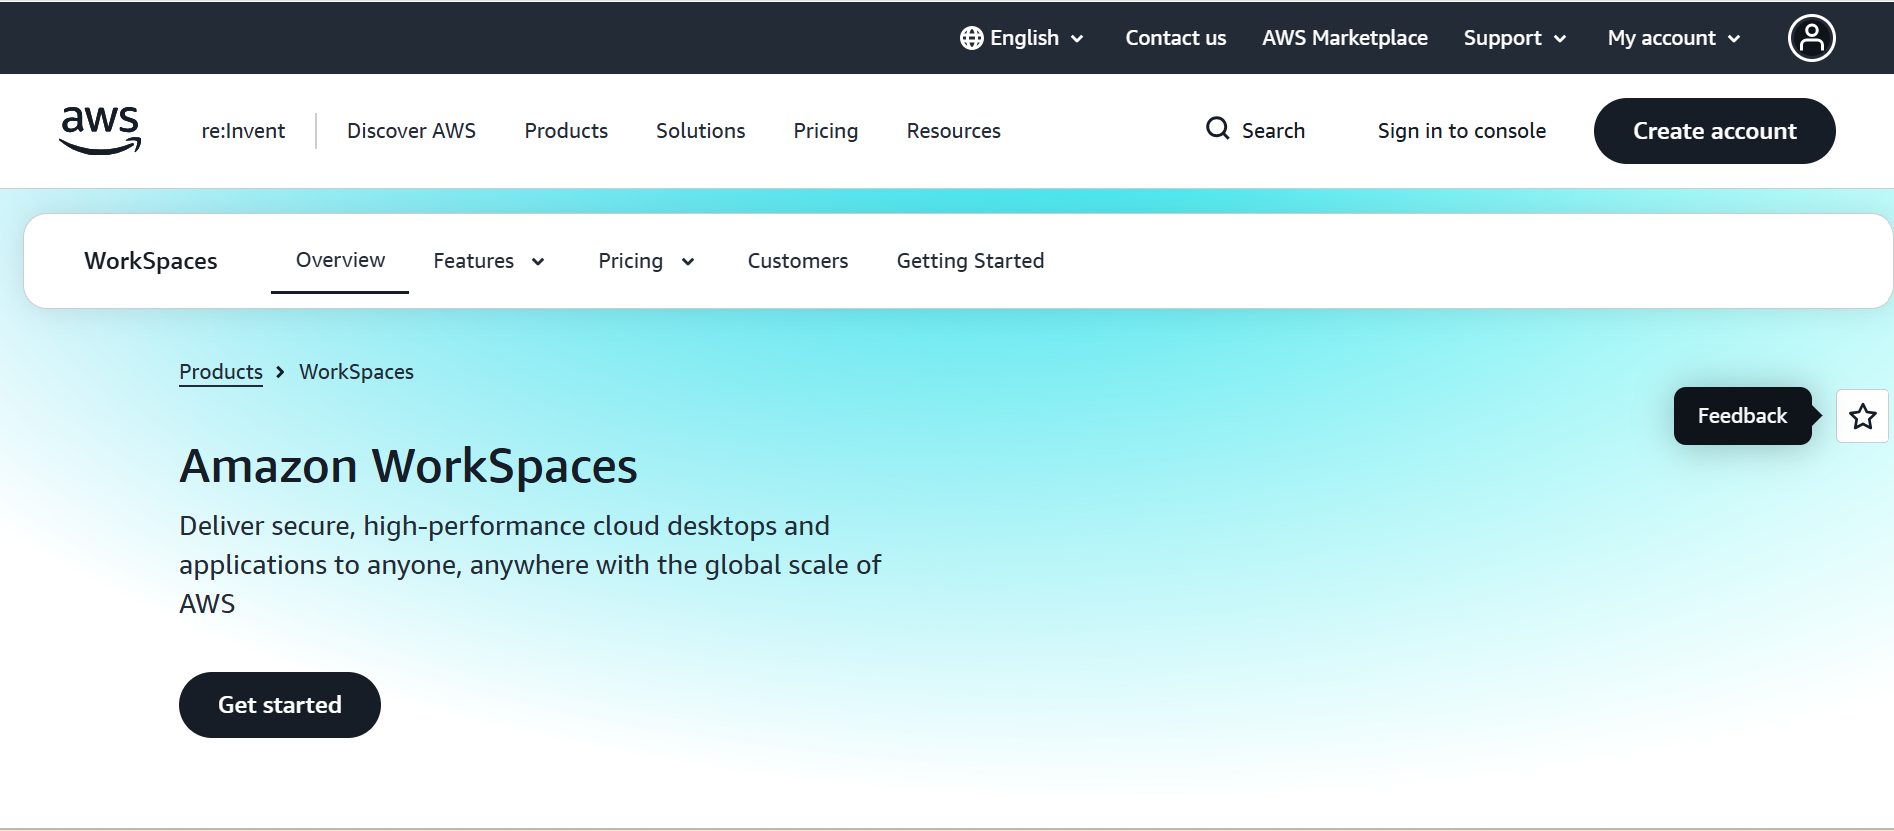The image size is (1894, 831).
Task: Click the Create account button
Action: pos(1714,131)
